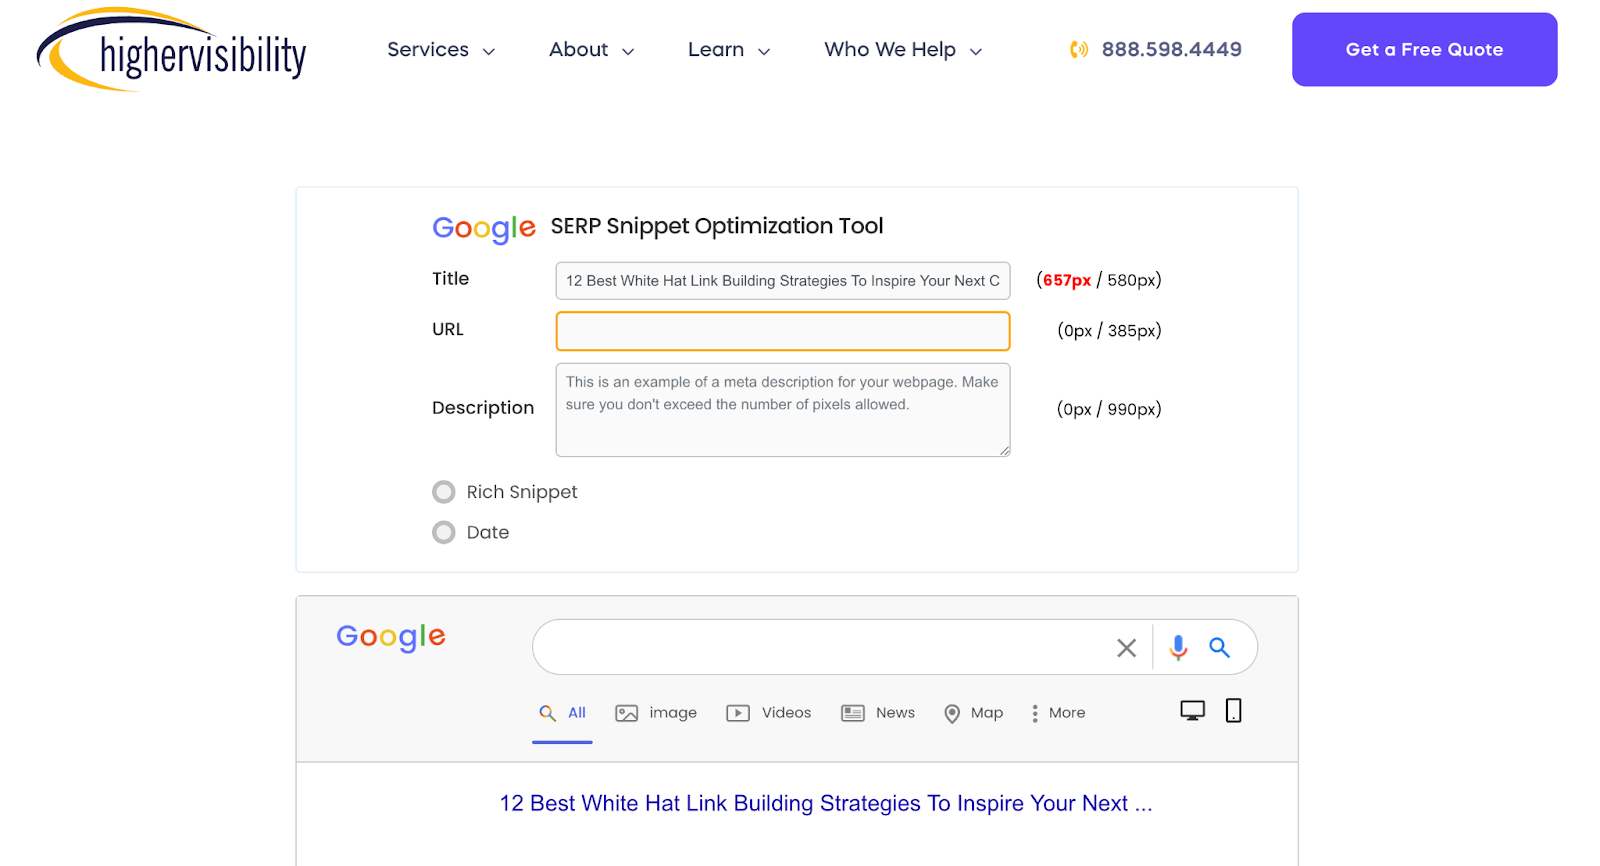Select the All search tab
This screenshot has width=1600, height=866.
(x=562, y=713)
